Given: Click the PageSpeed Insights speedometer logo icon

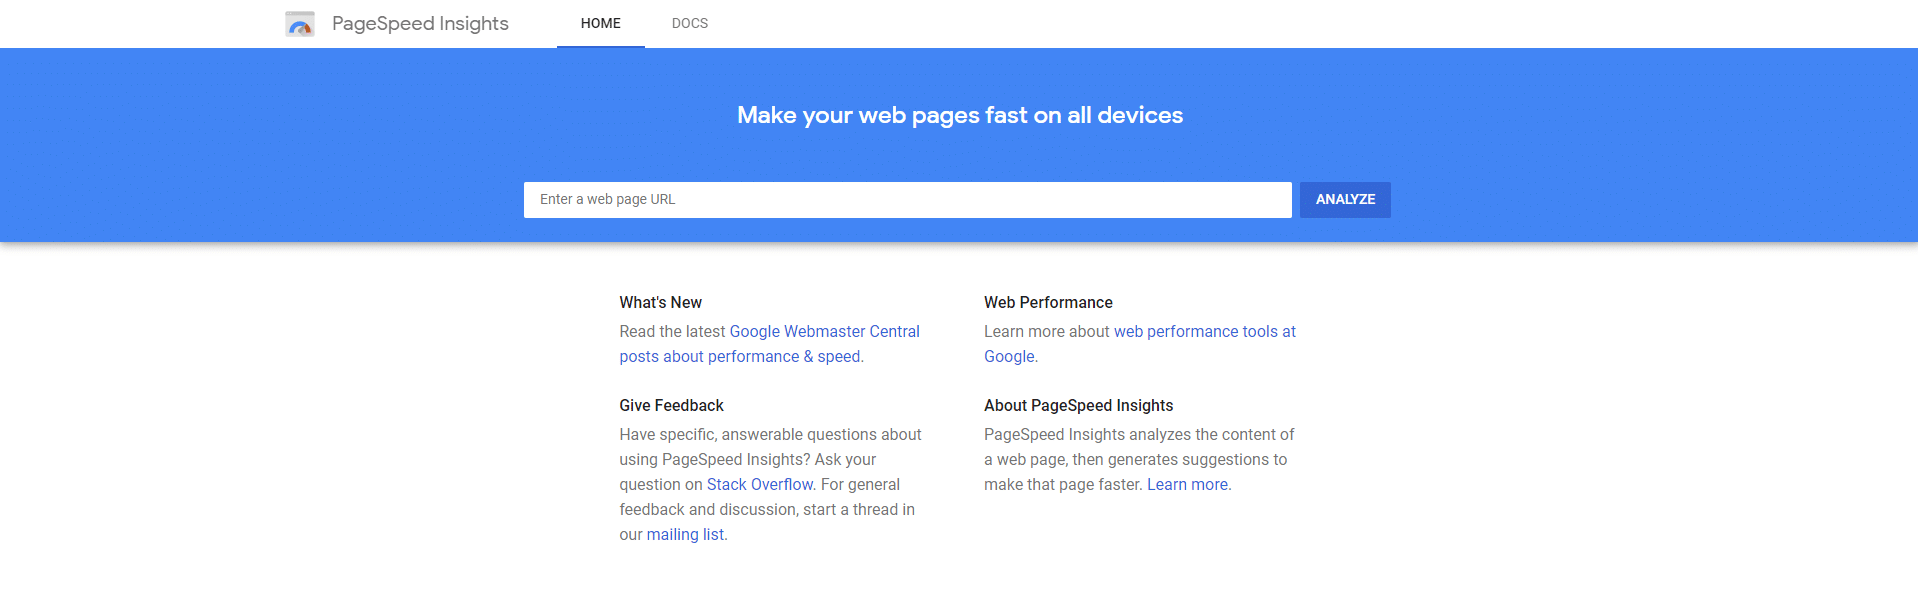Looking at the screenshot, I should click(x=300, y=24).
